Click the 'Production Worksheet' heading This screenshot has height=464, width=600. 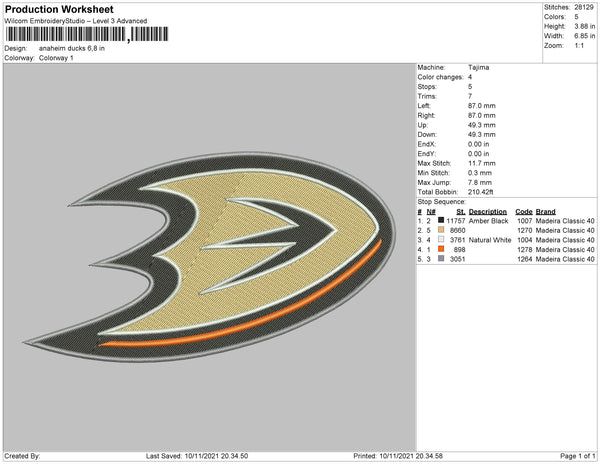click(59, 10)
